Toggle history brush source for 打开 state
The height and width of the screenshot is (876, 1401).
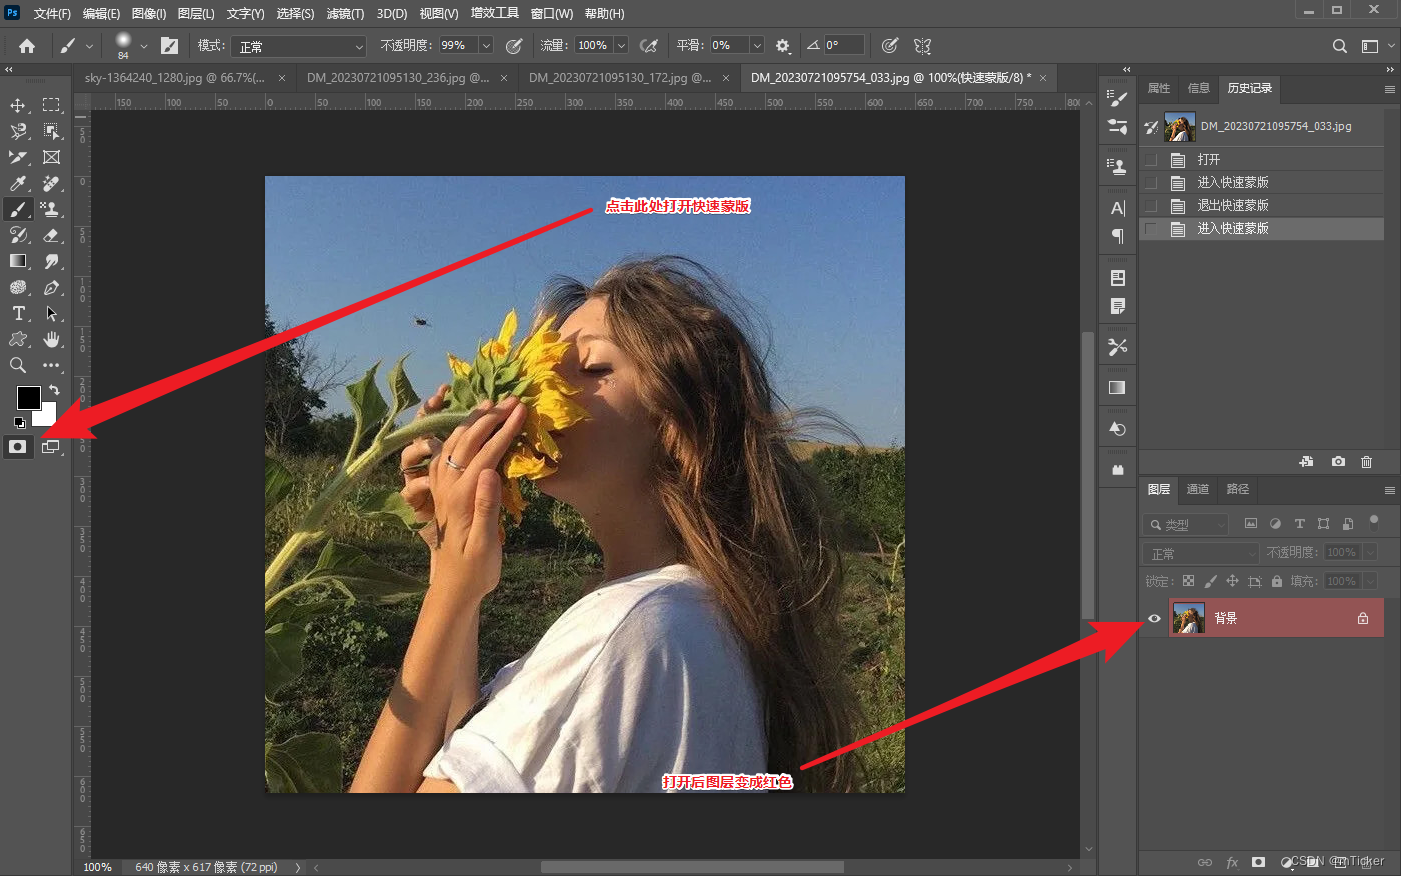point(1151,160)
